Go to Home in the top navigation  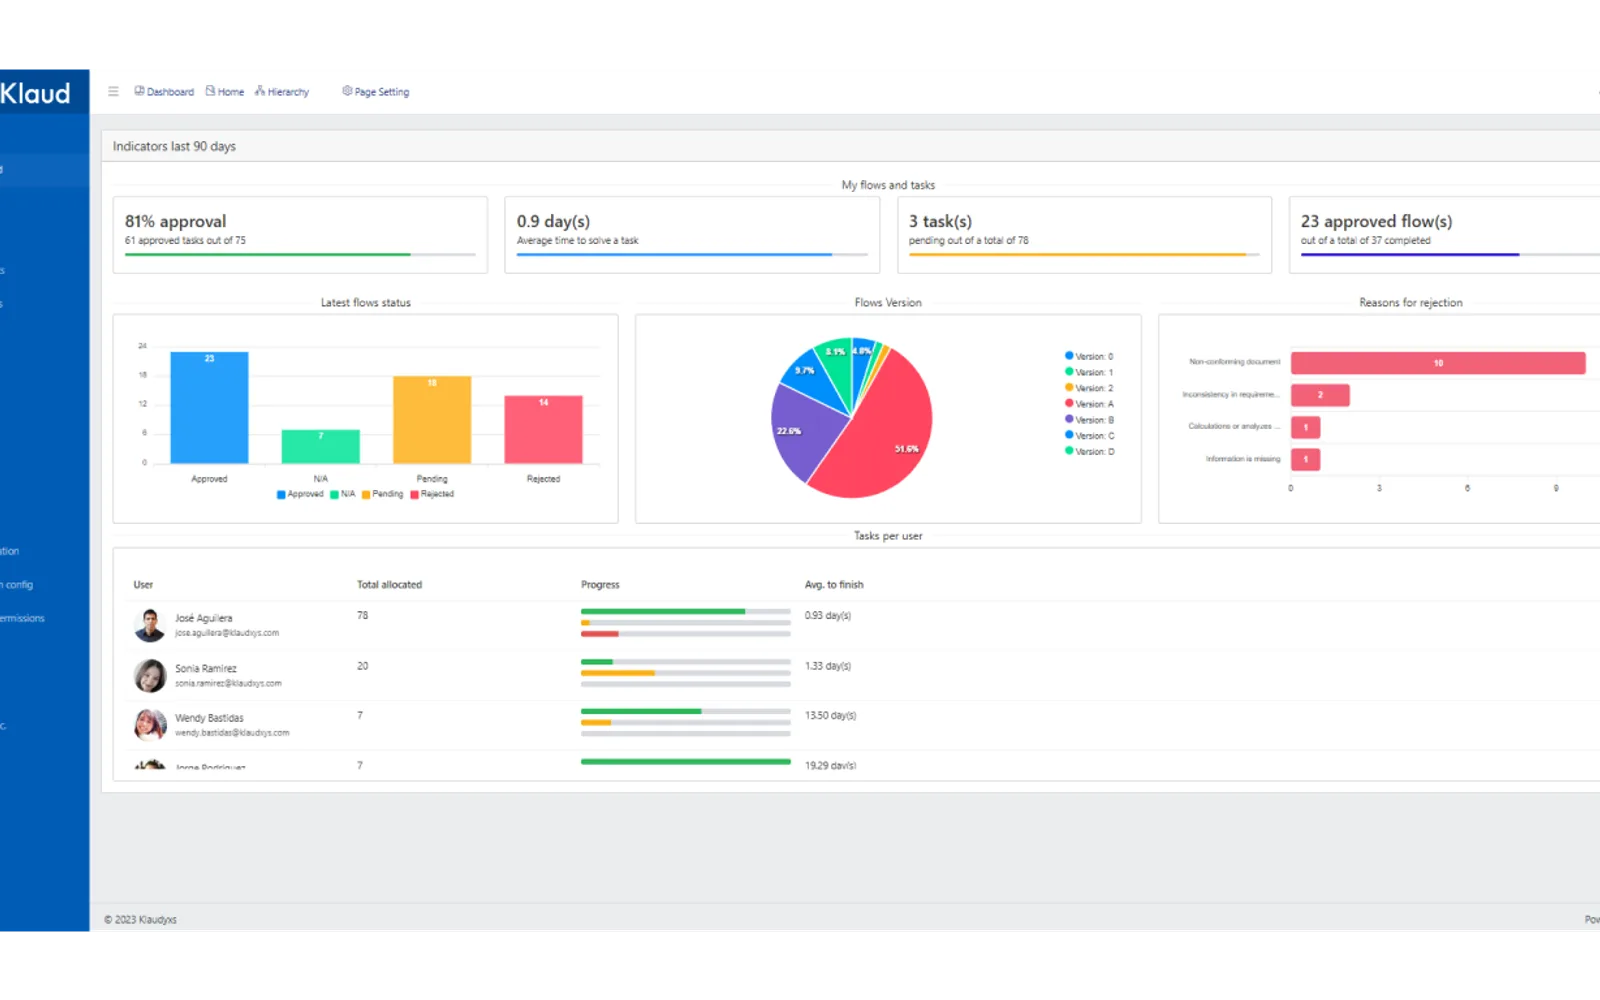[x=225, y=91]
